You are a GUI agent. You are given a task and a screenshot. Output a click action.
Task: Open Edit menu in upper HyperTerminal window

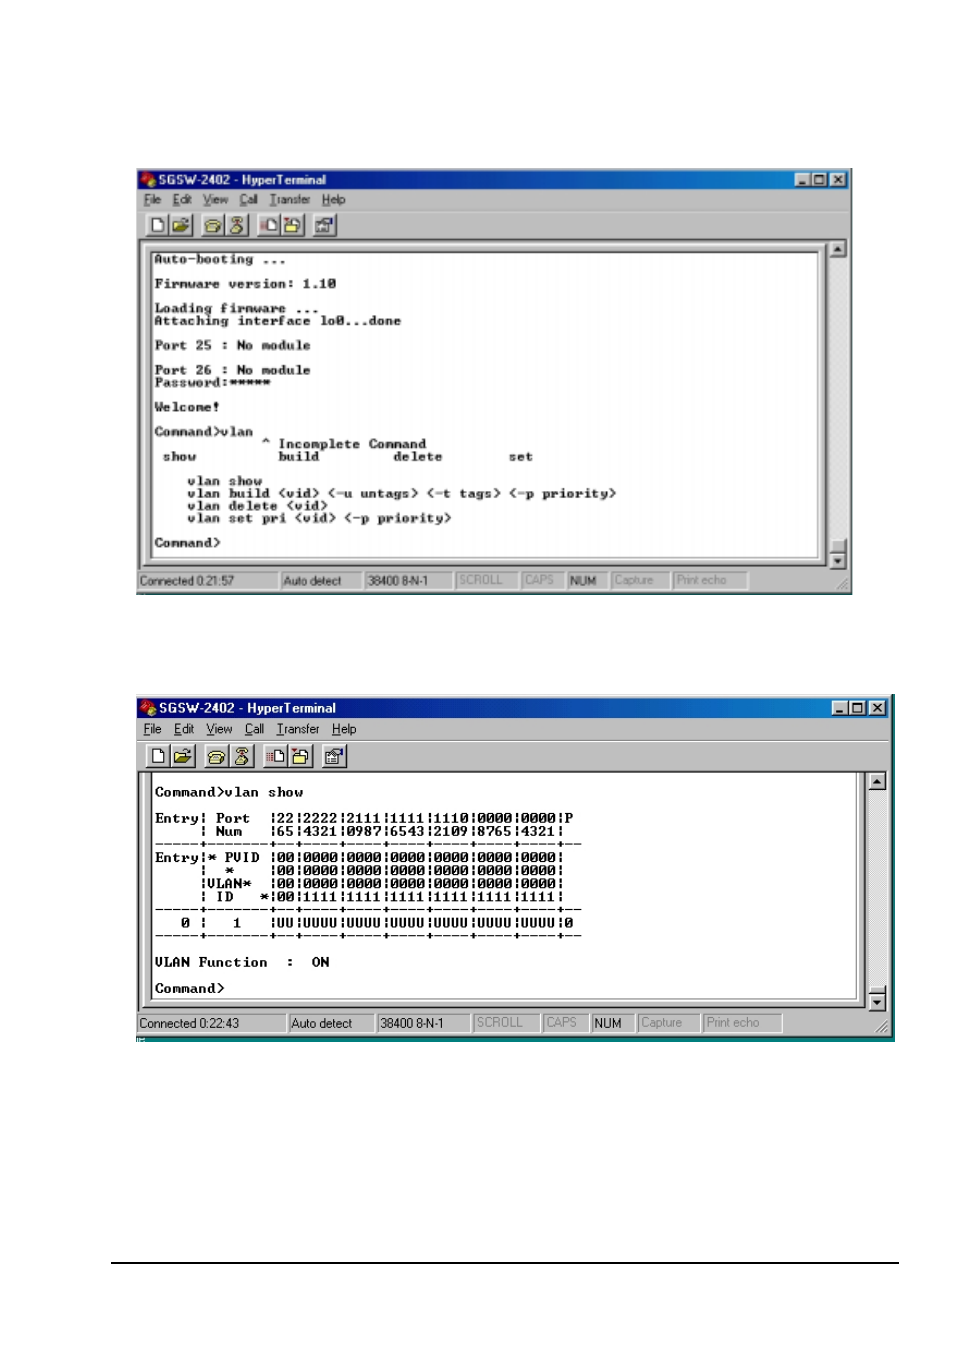181,199
